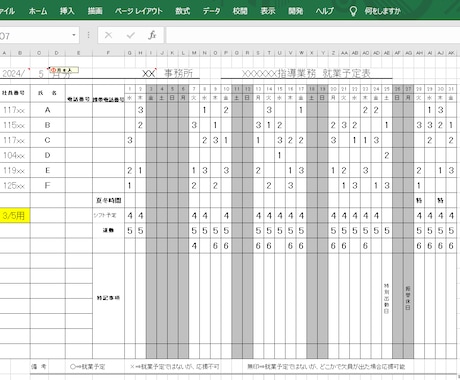Select employee number cell 117xx for A
Viewport: 460px width, 380px height.
click(15, 110)
